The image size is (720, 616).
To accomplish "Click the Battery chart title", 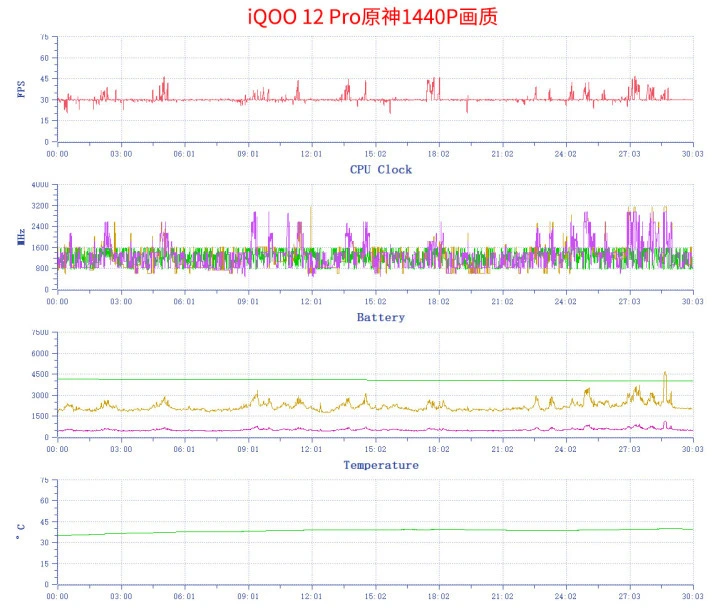I will (381, 317).
